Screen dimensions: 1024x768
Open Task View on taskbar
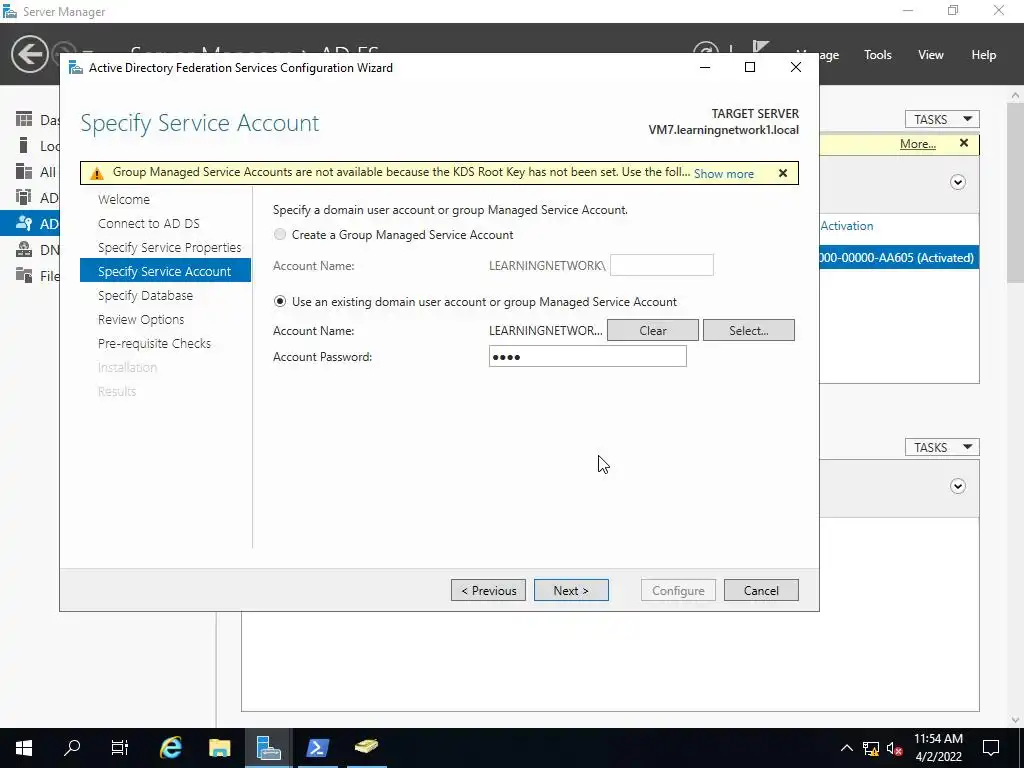[120, 747]
